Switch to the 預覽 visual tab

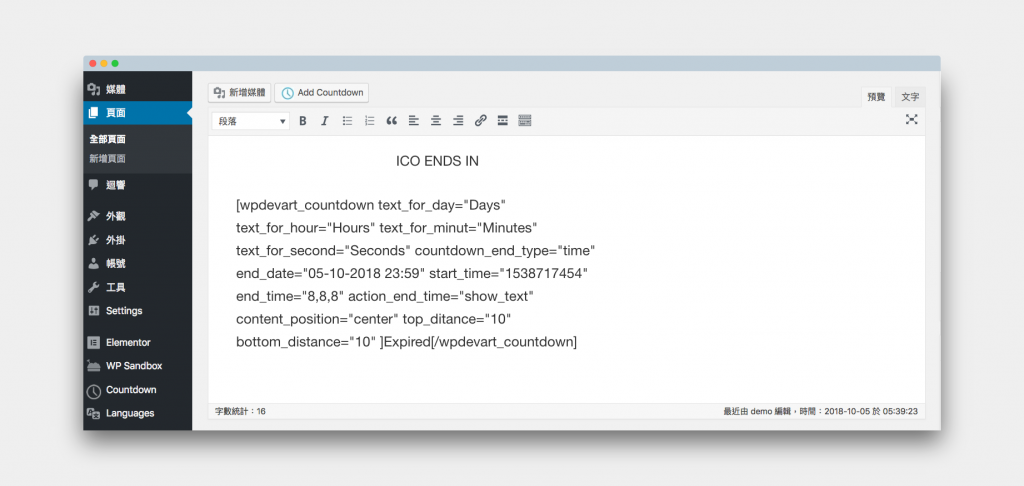876,97
